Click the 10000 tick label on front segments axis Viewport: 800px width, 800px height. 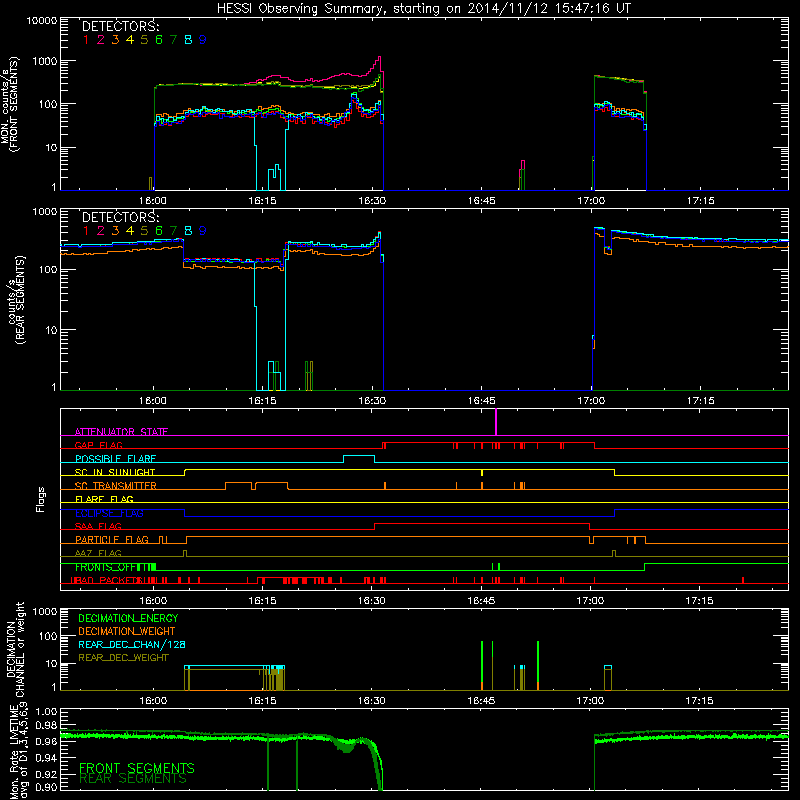(x=42, y=21)
